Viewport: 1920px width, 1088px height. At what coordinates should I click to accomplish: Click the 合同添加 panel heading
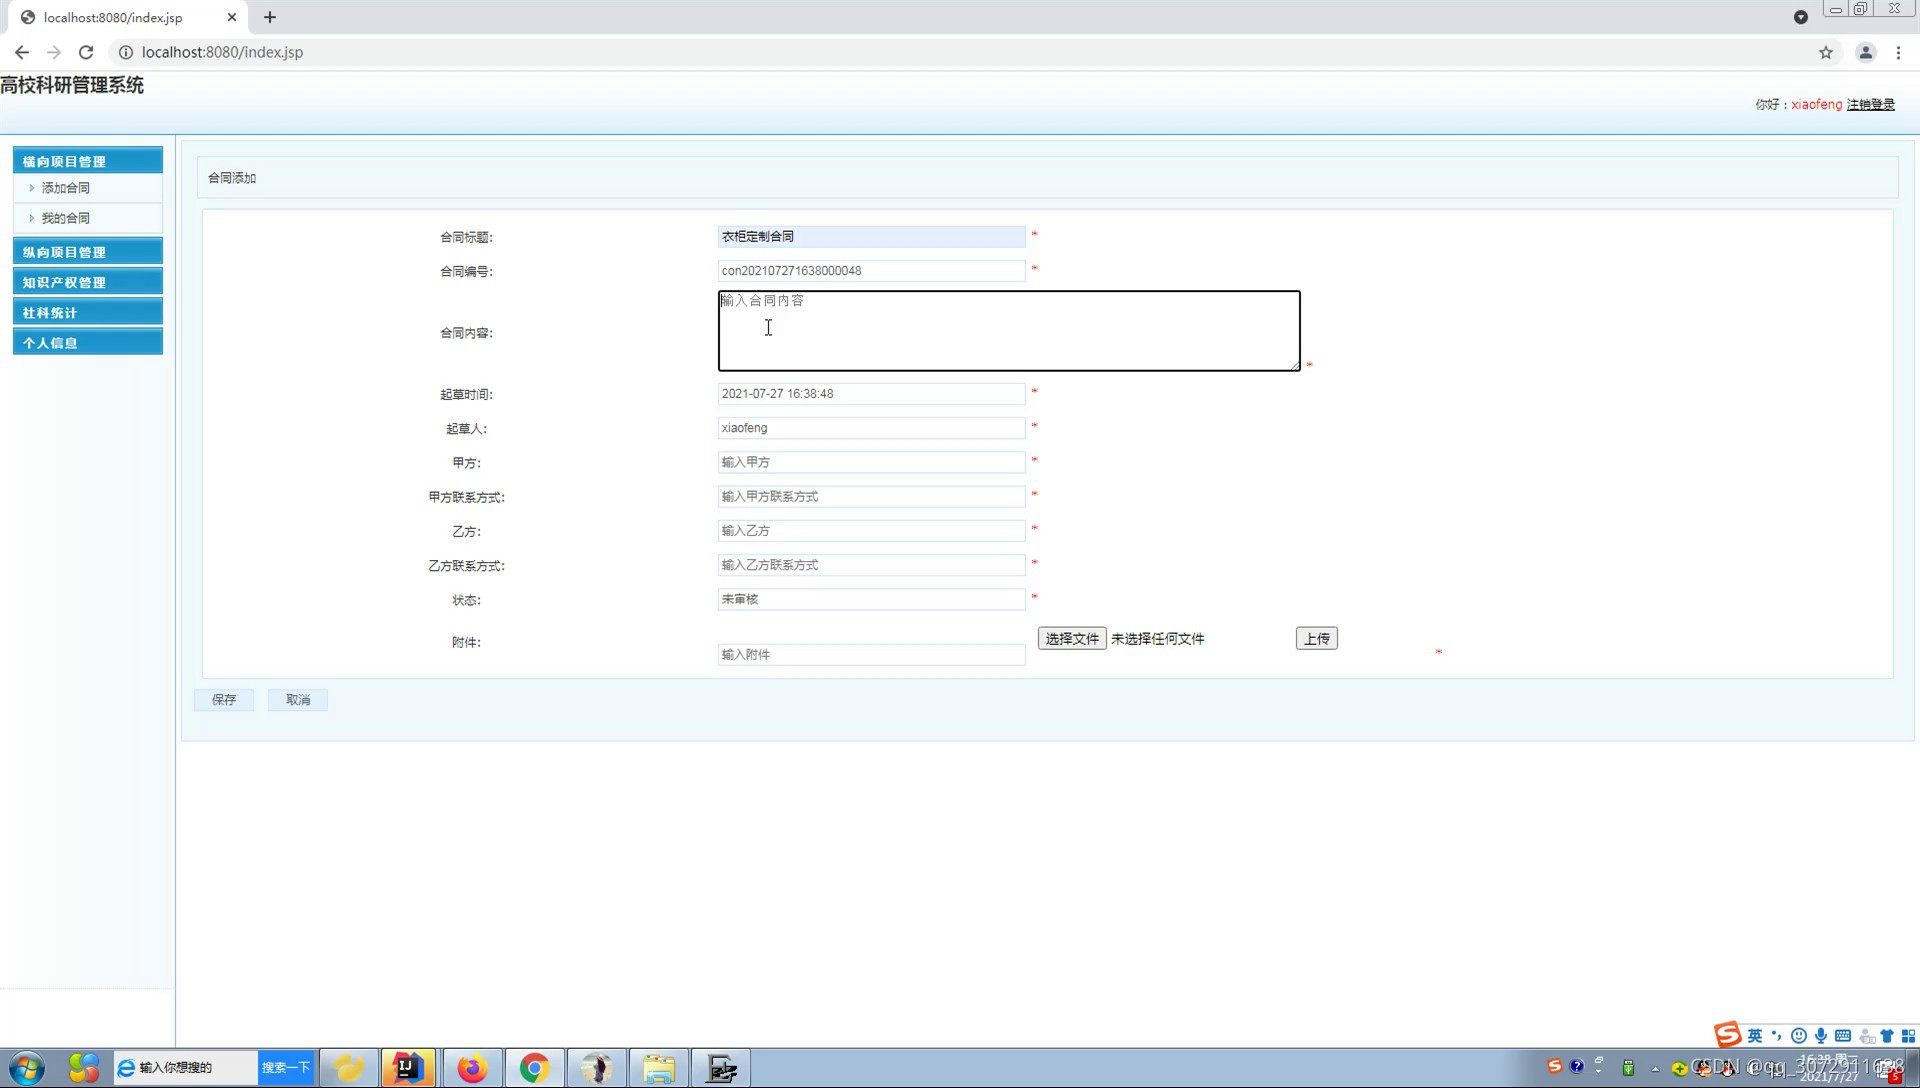(232, 178)
